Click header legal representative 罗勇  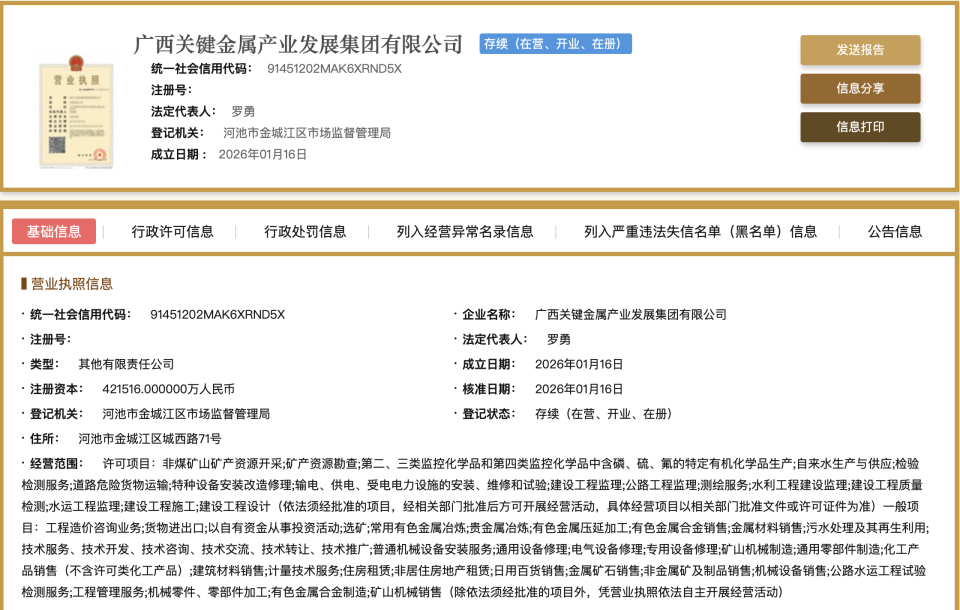pos(243,111)
